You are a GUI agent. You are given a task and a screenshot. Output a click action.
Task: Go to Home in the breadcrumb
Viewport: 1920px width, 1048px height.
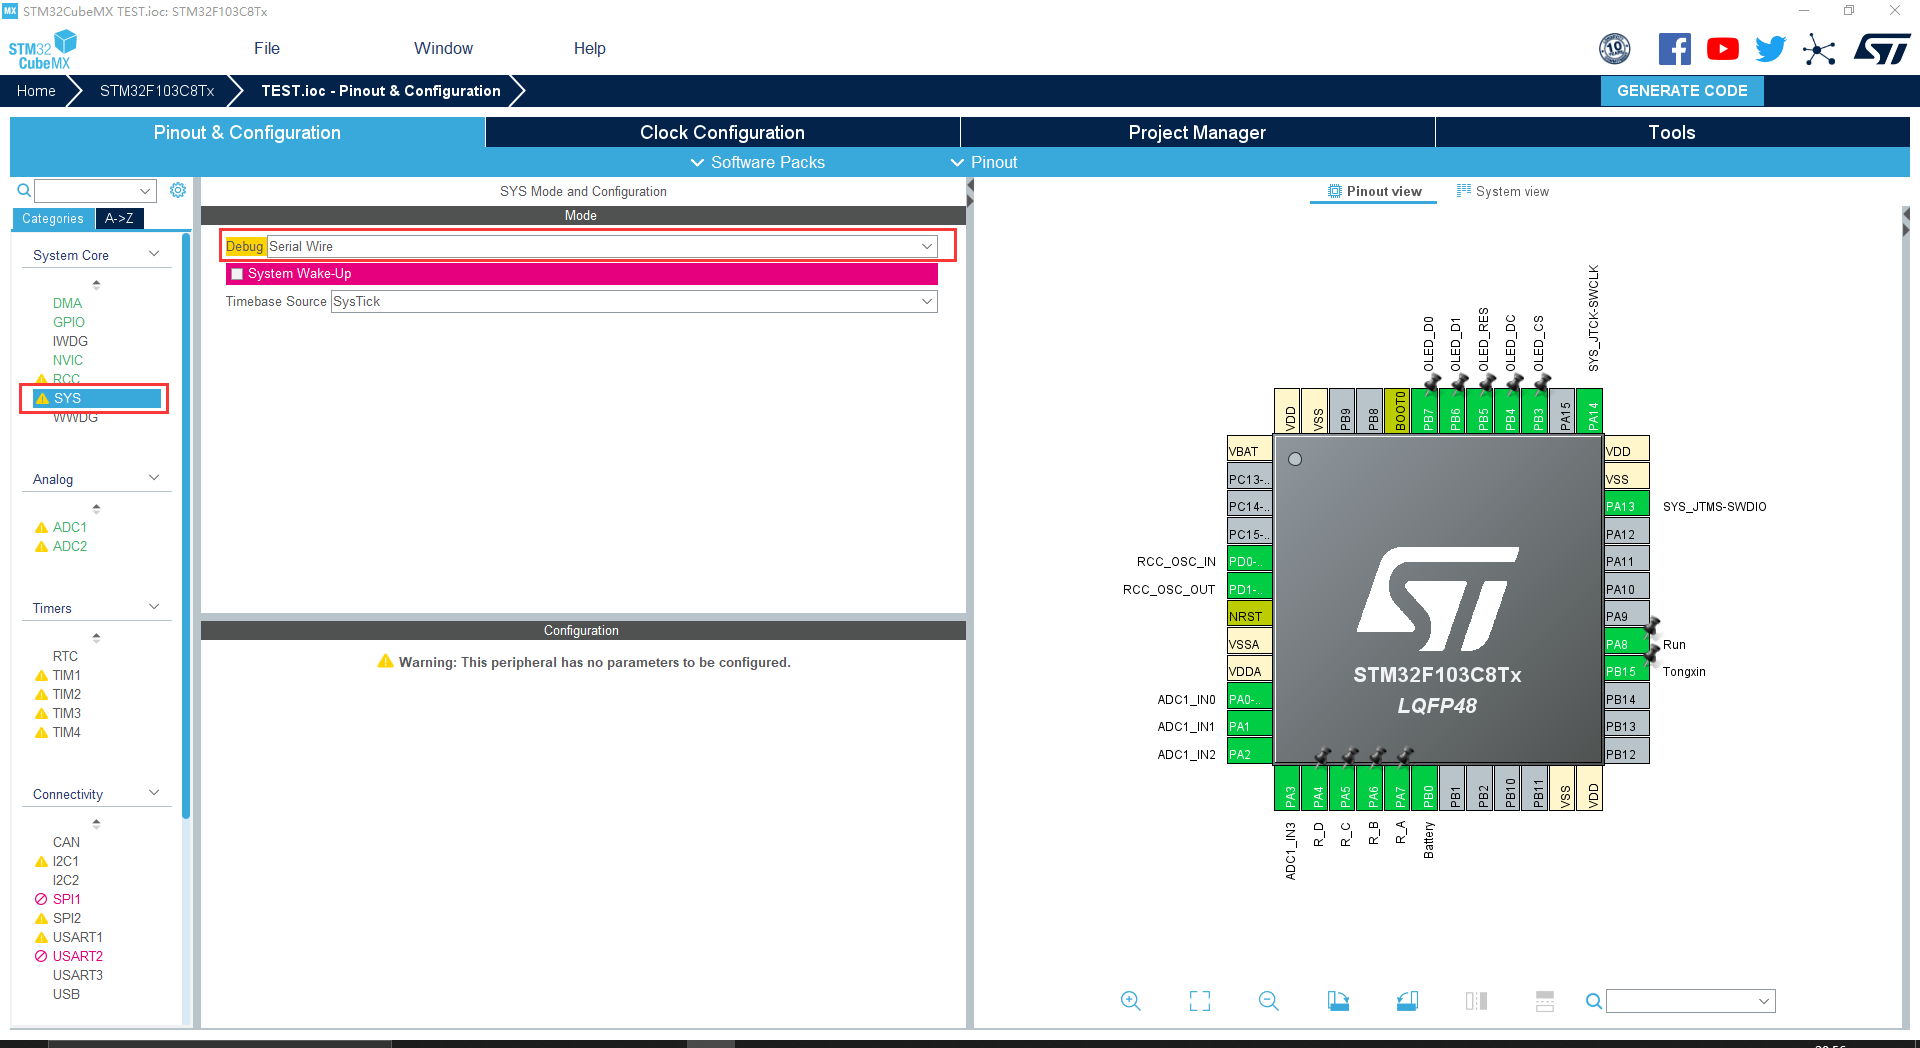point(36,90)
